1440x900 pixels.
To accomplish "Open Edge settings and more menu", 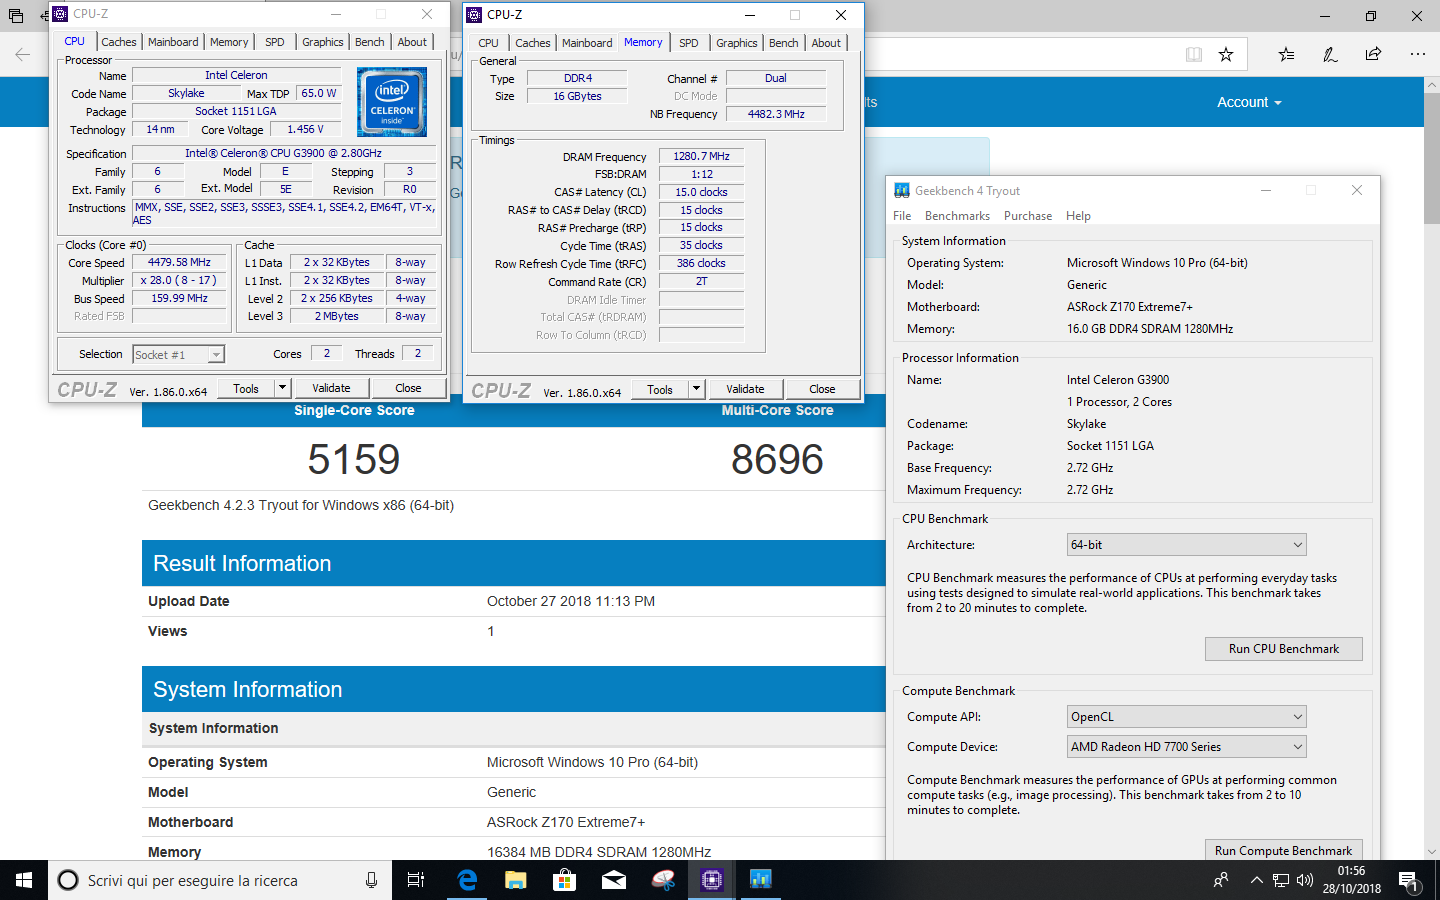I will point(1418,55).
